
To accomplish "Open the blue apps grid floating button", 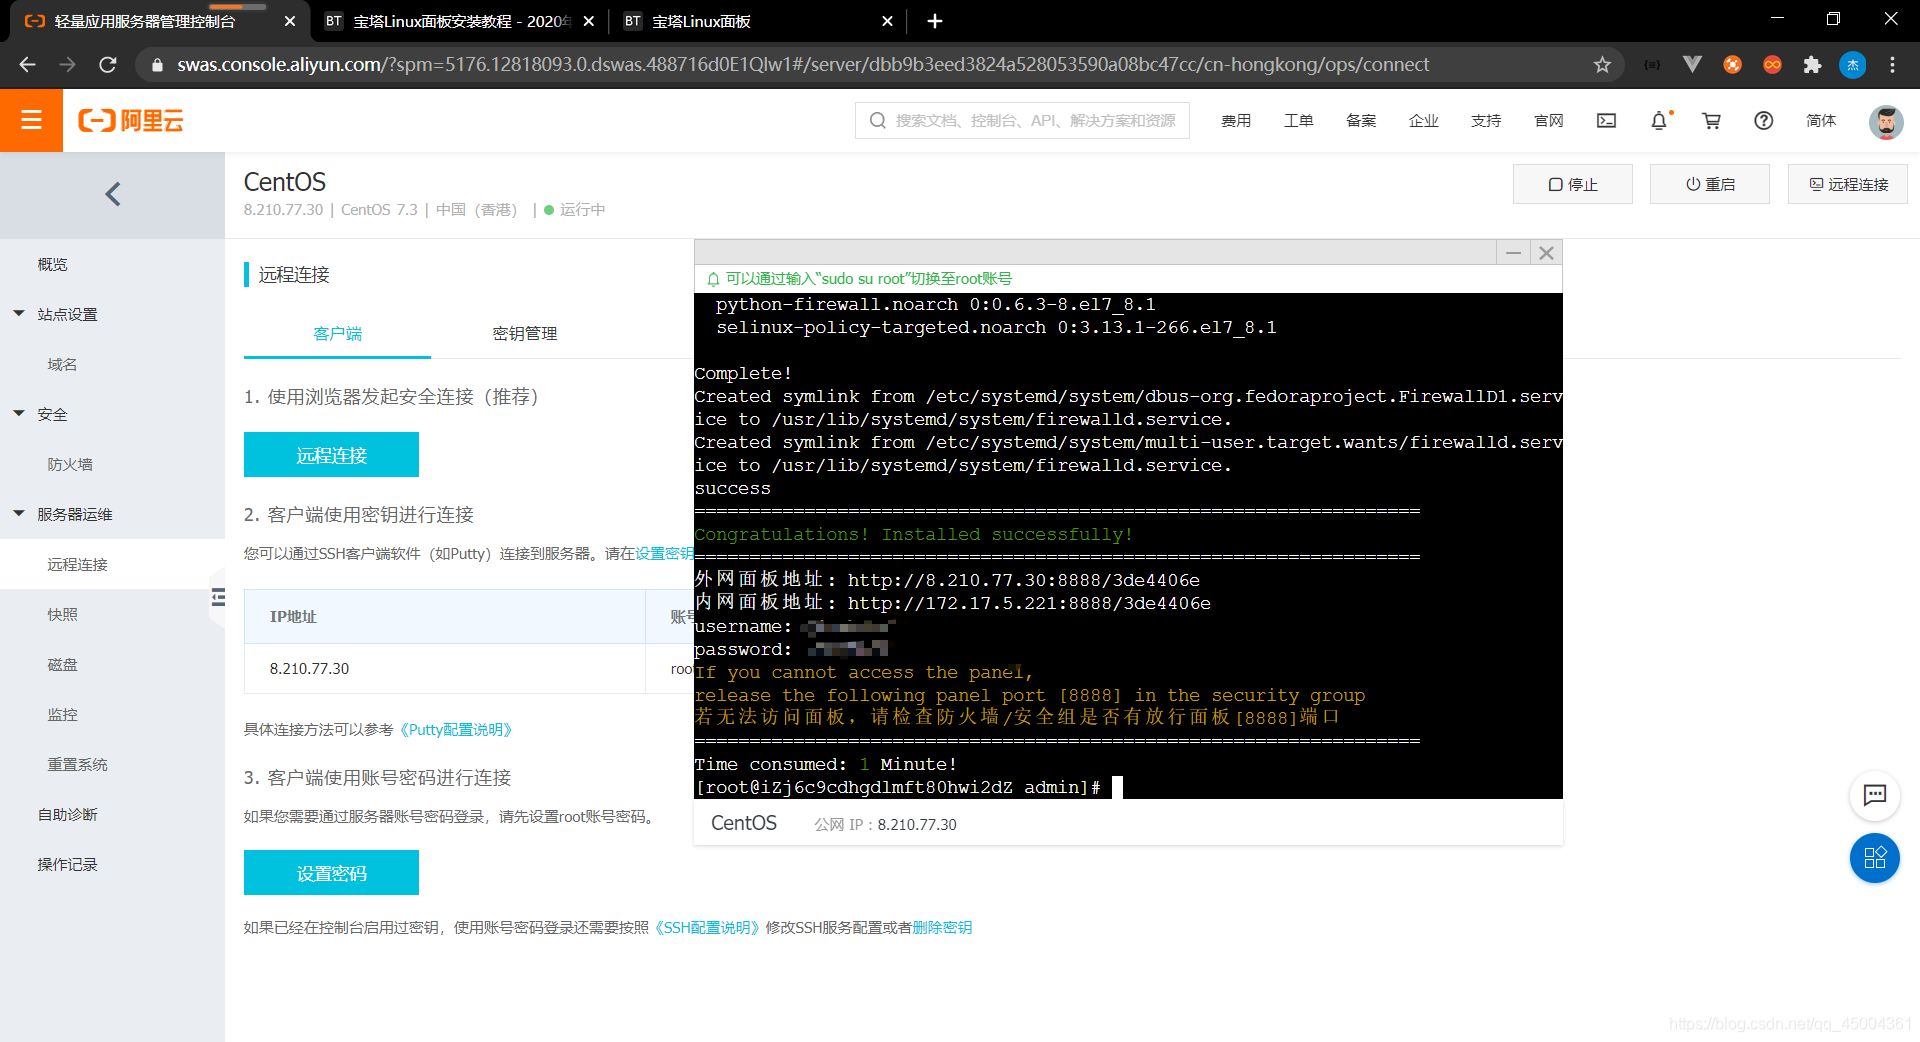I will [1874, 858].
